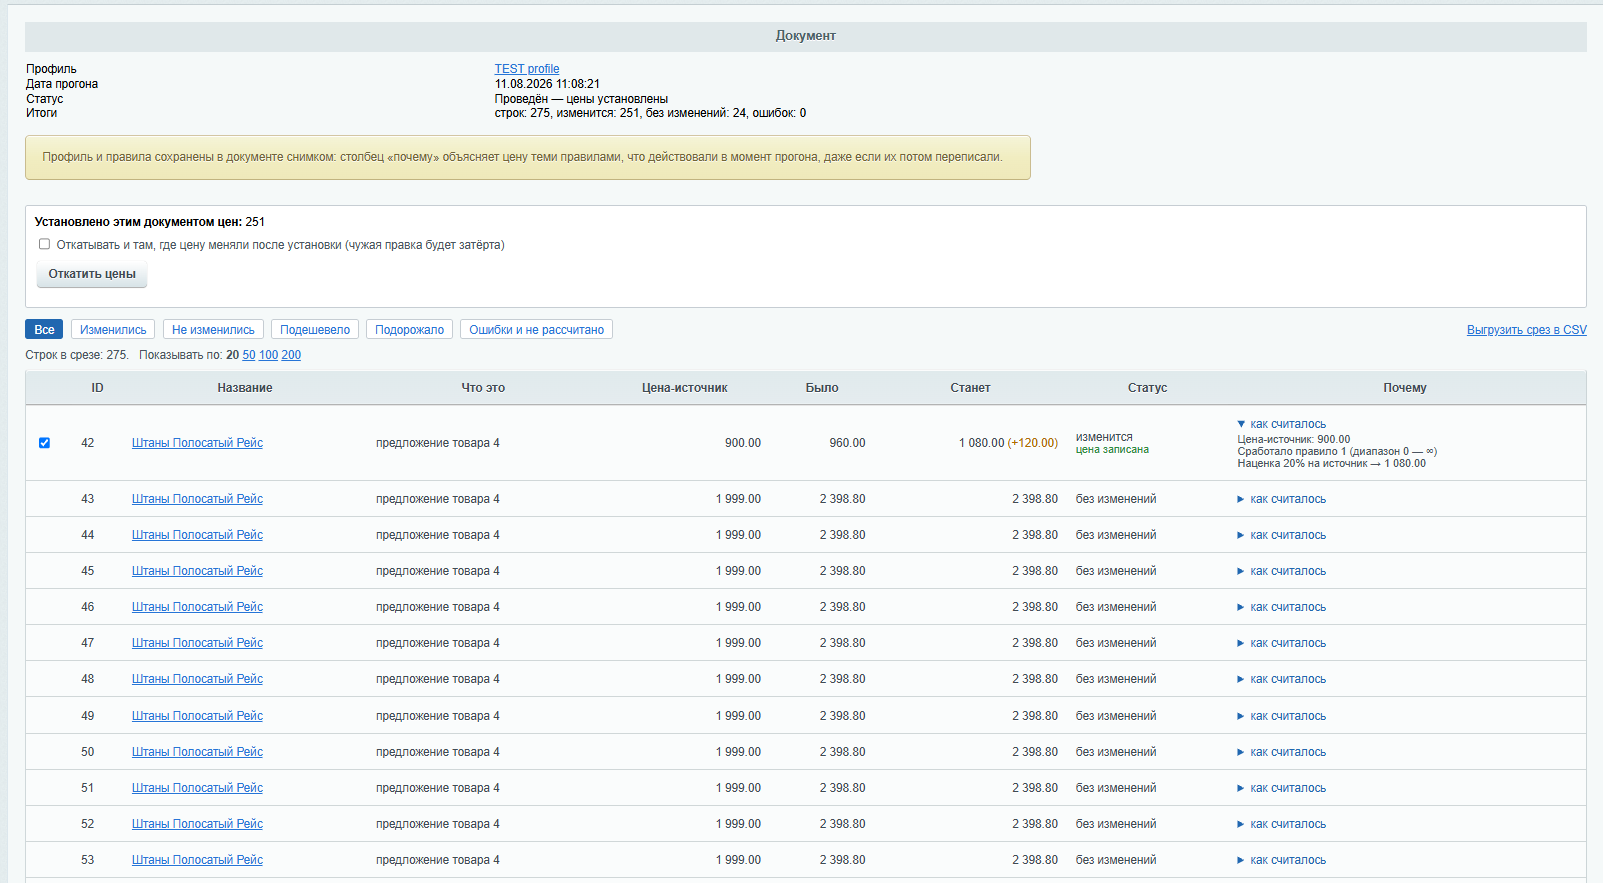Open Штаны Полосатый Рейс link in row 46

[197, 607]
